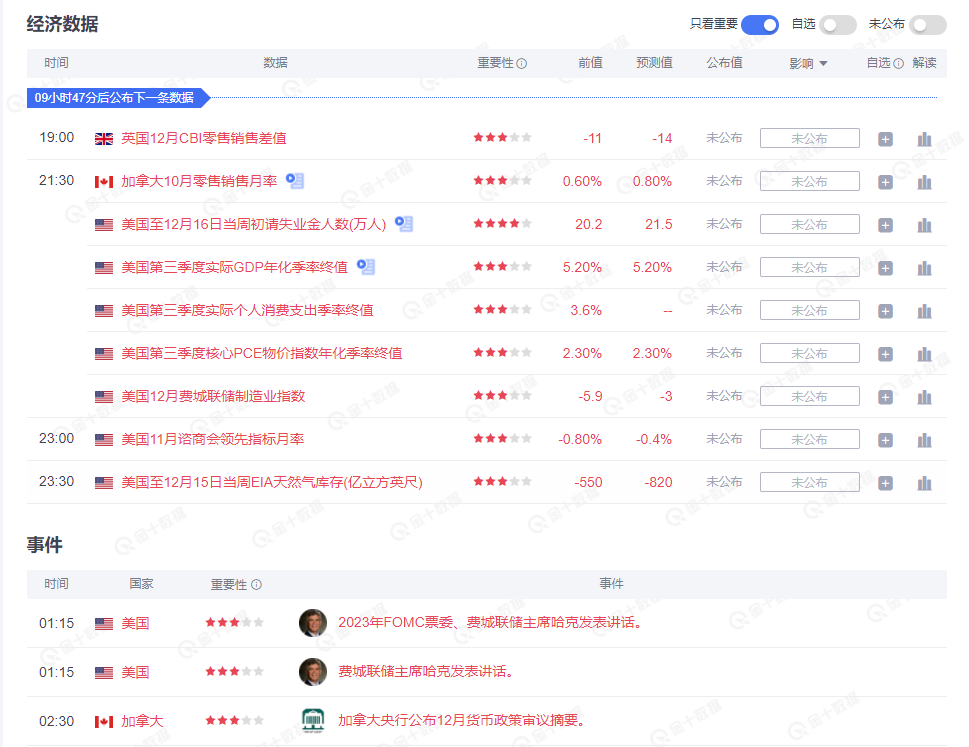
Task: Click Harker's portrait in FOMC event row
Action: (x=313, y=623)
